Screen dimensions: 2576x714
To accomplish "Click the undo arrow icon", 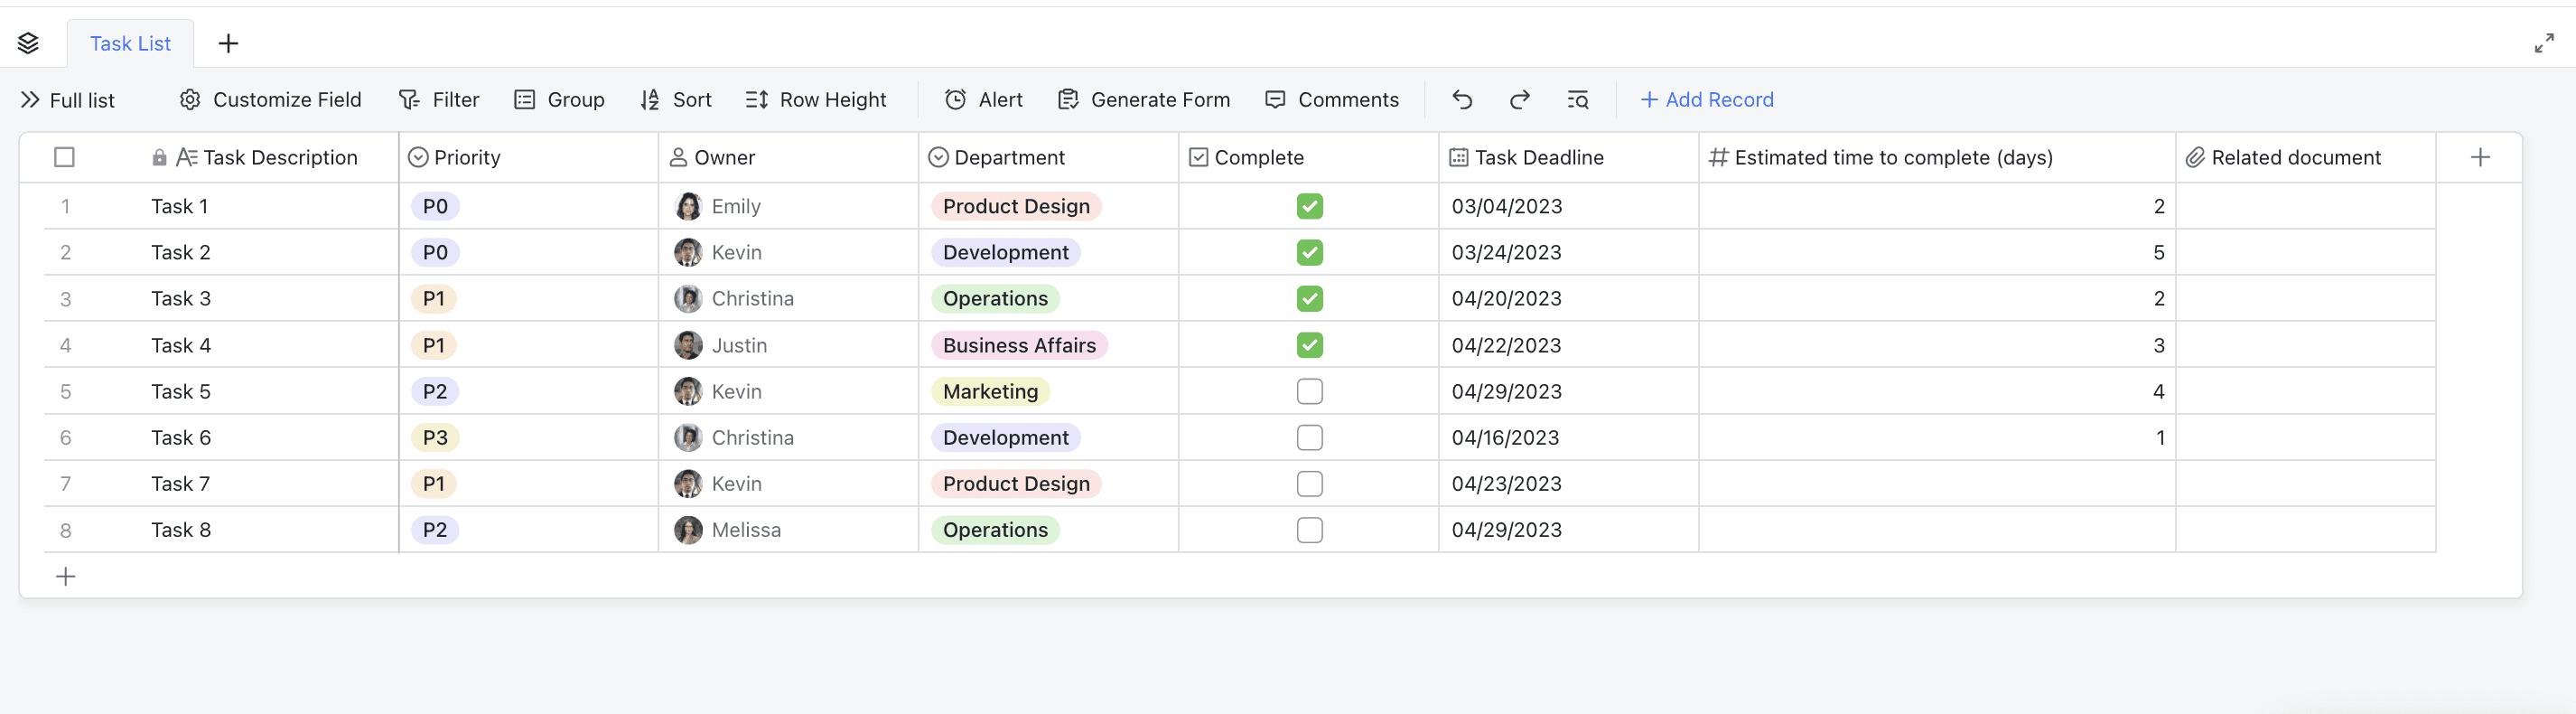I will [1462, 99].
